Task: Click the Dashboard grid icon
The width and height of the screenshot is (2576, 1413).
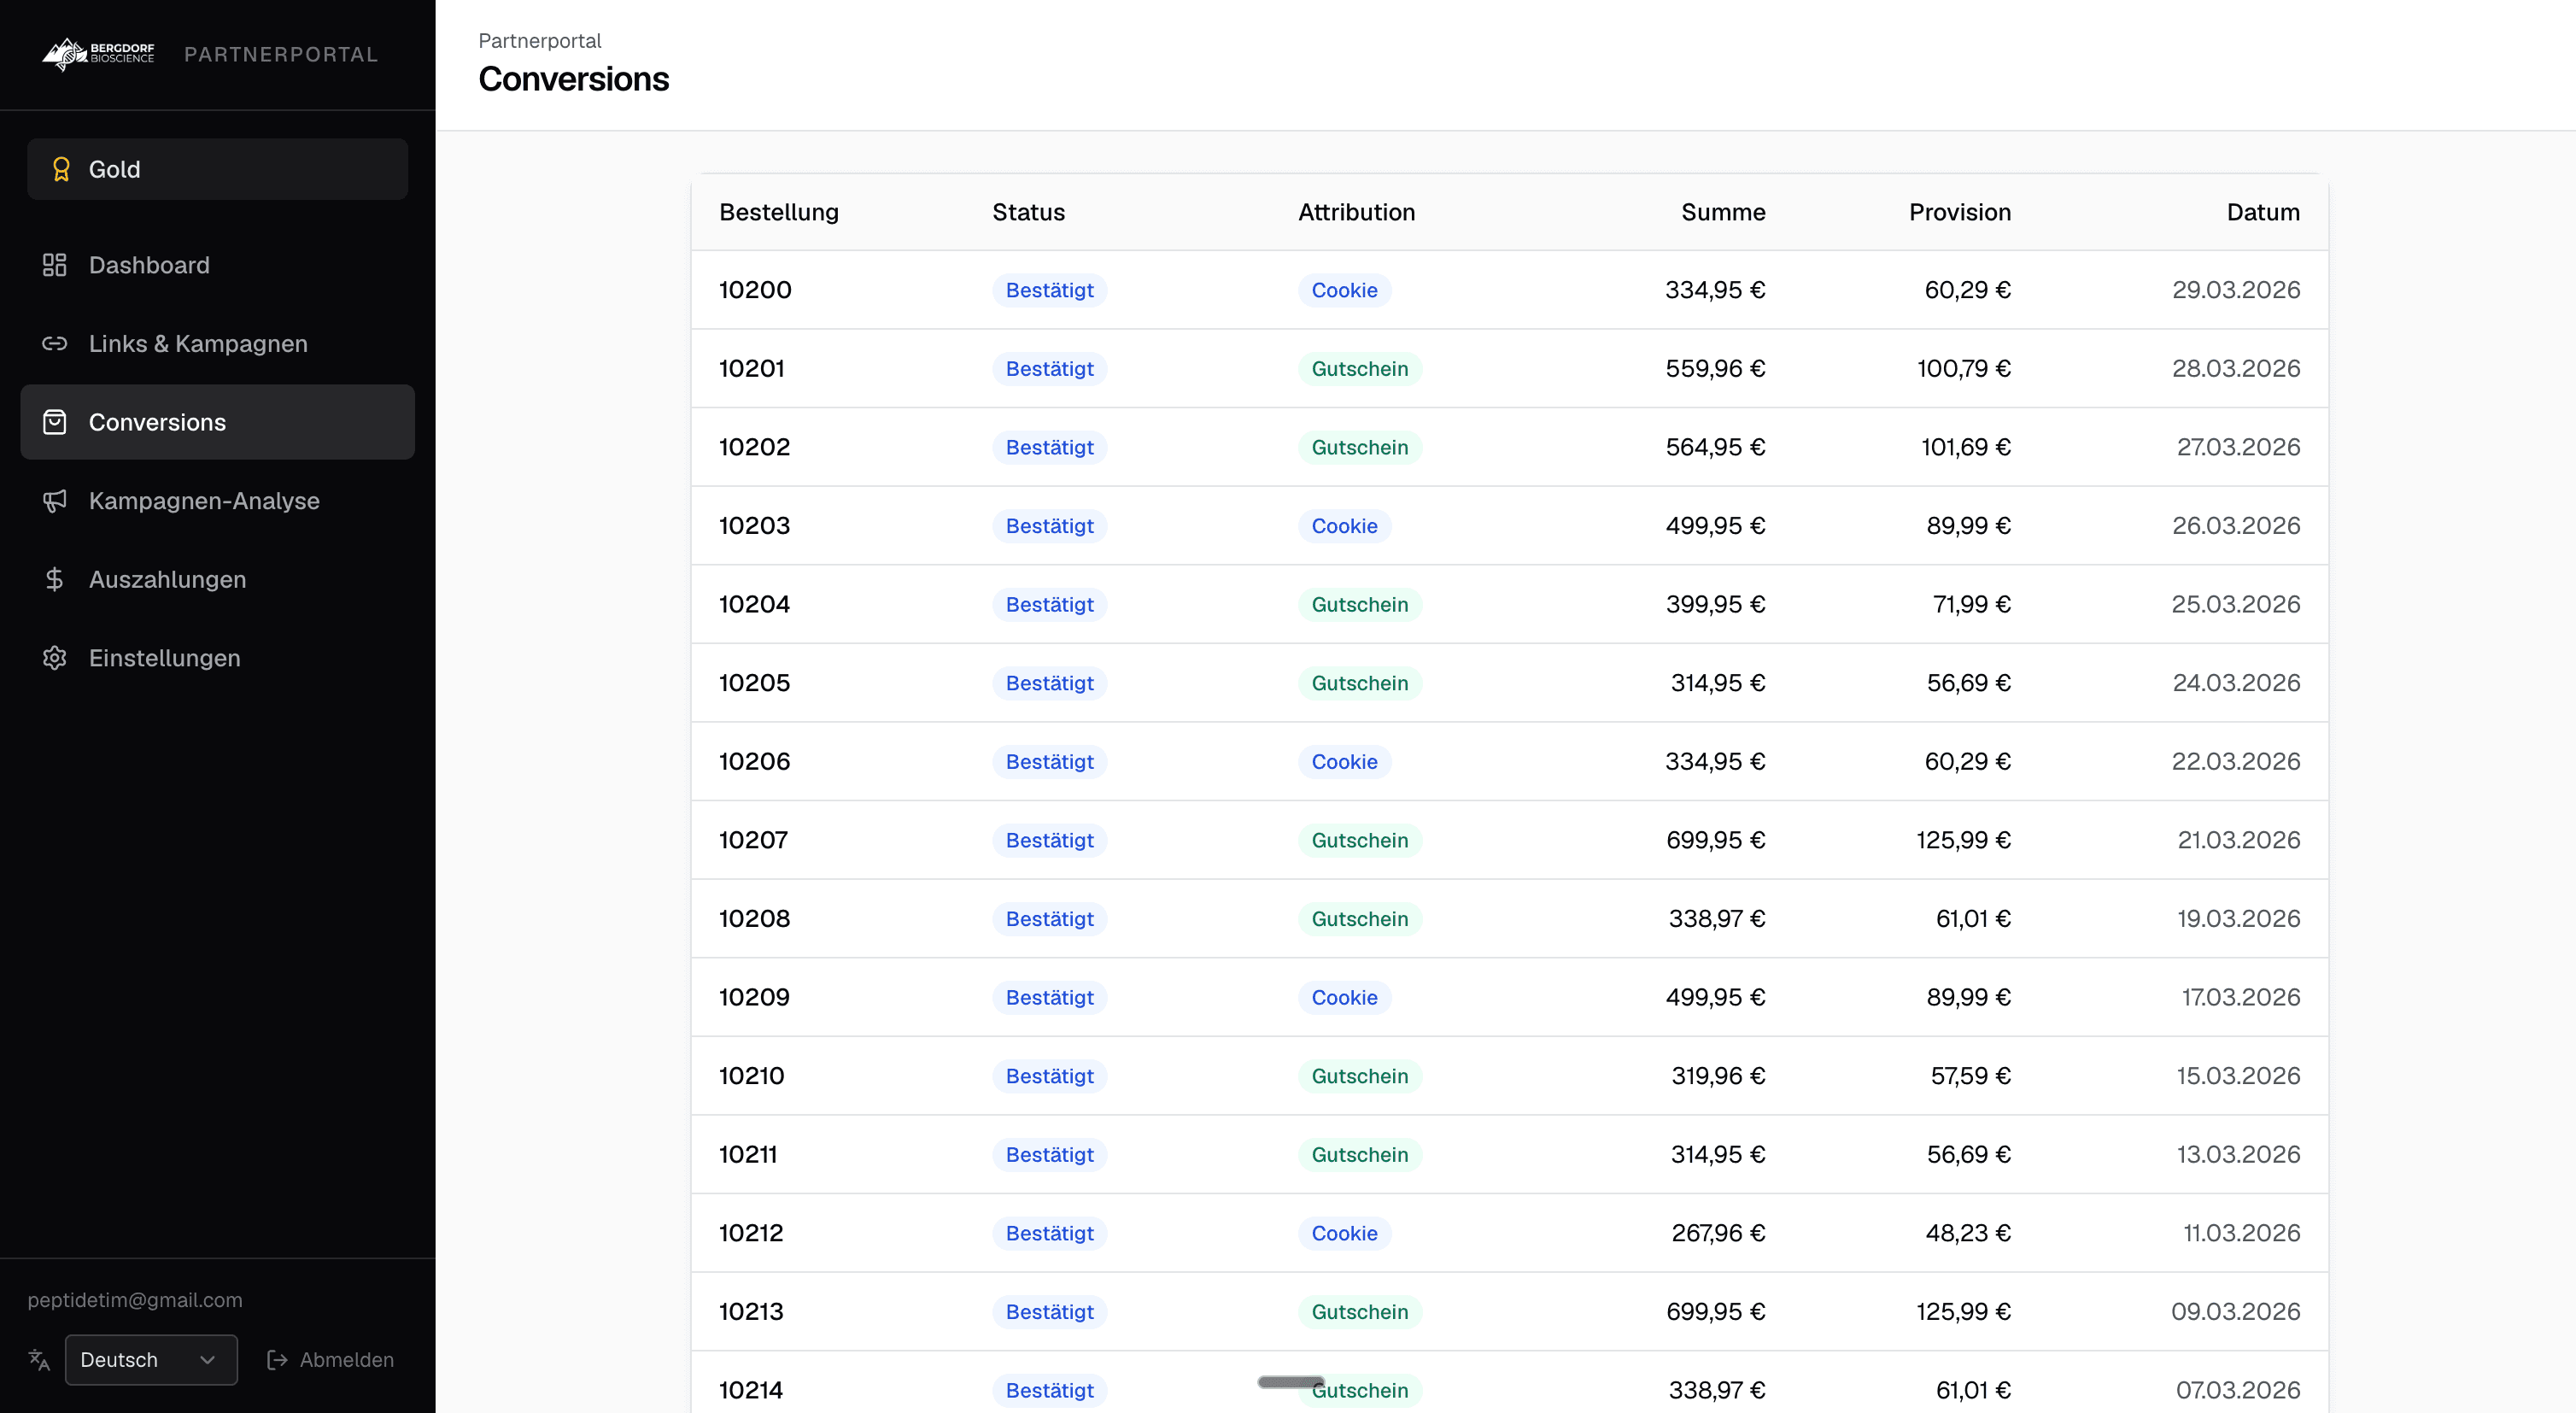Action: coord(54,265)
